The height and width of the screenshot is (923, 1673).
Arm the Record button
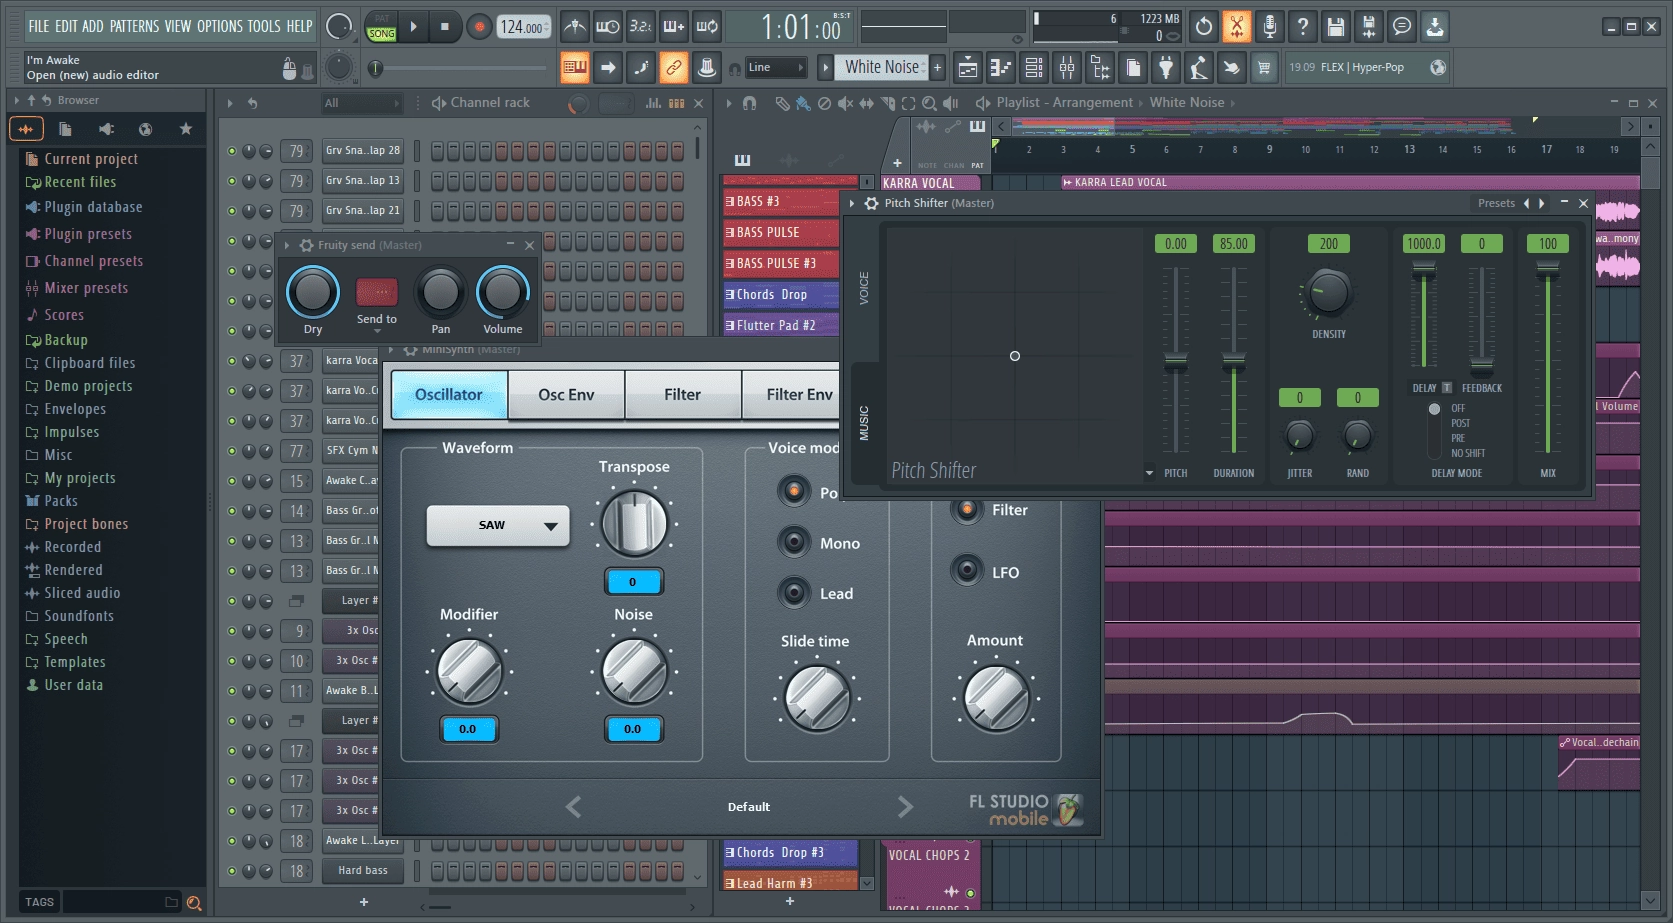pyautogui.click(x=479, y=27)
